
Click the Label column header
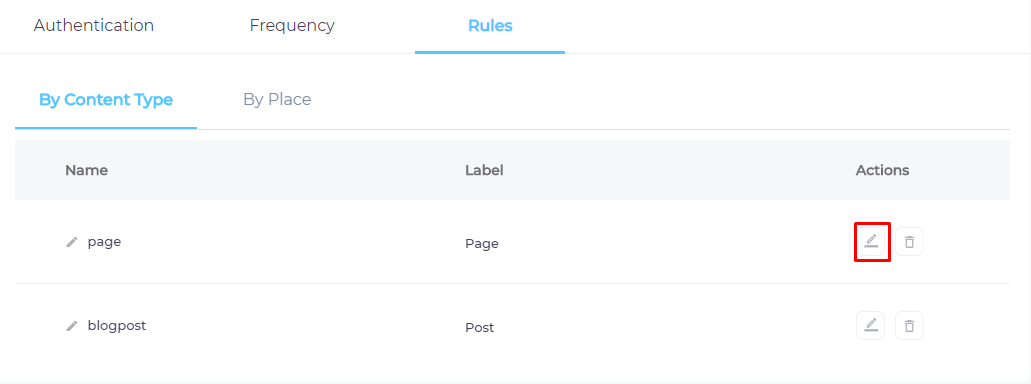[484, 170]
